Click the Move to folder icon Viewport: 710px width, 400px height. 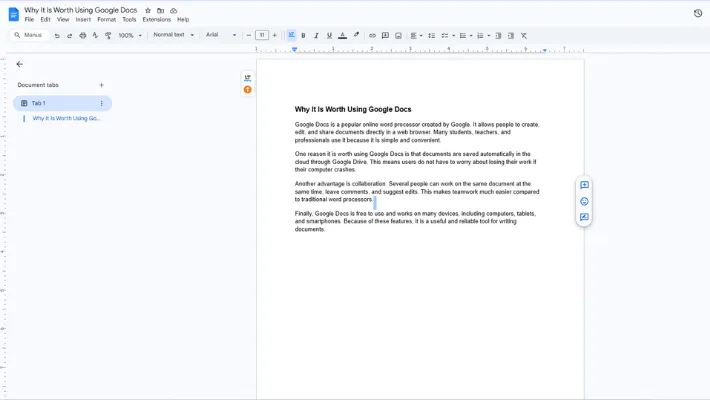point(160,10)
